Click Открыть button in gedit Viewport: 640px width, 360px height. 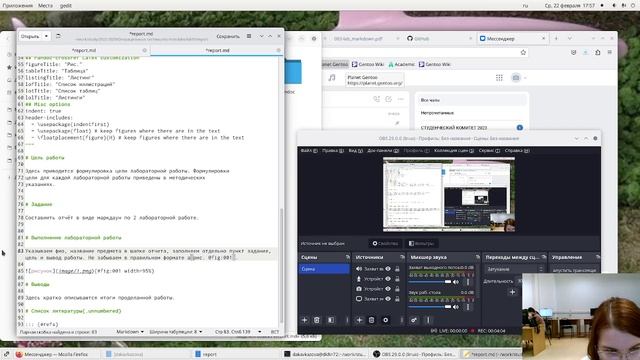pos(30,36)
